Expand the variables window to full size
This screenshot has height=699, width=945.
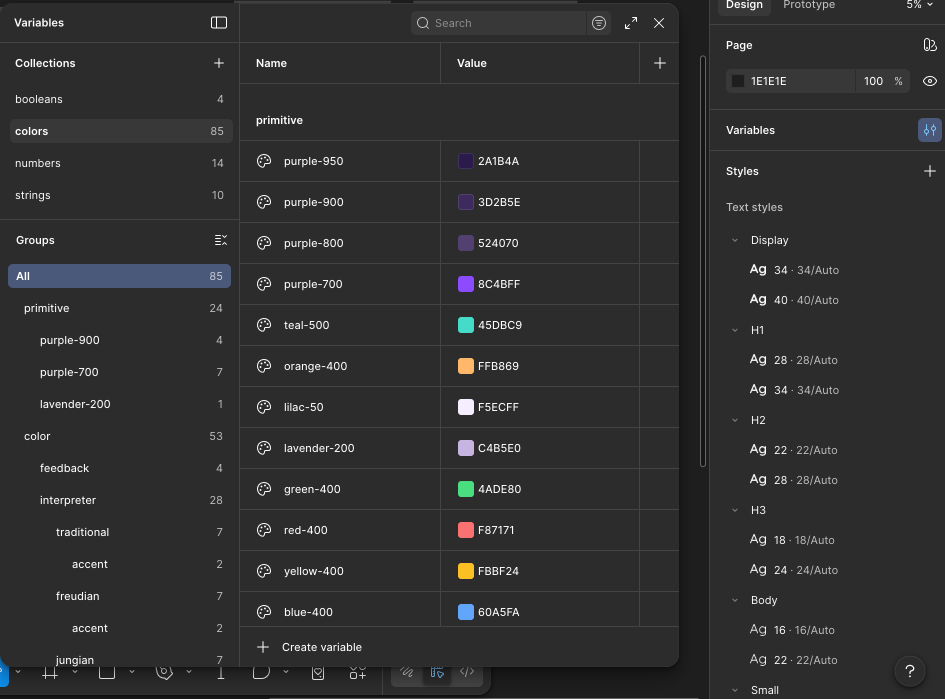630,23
